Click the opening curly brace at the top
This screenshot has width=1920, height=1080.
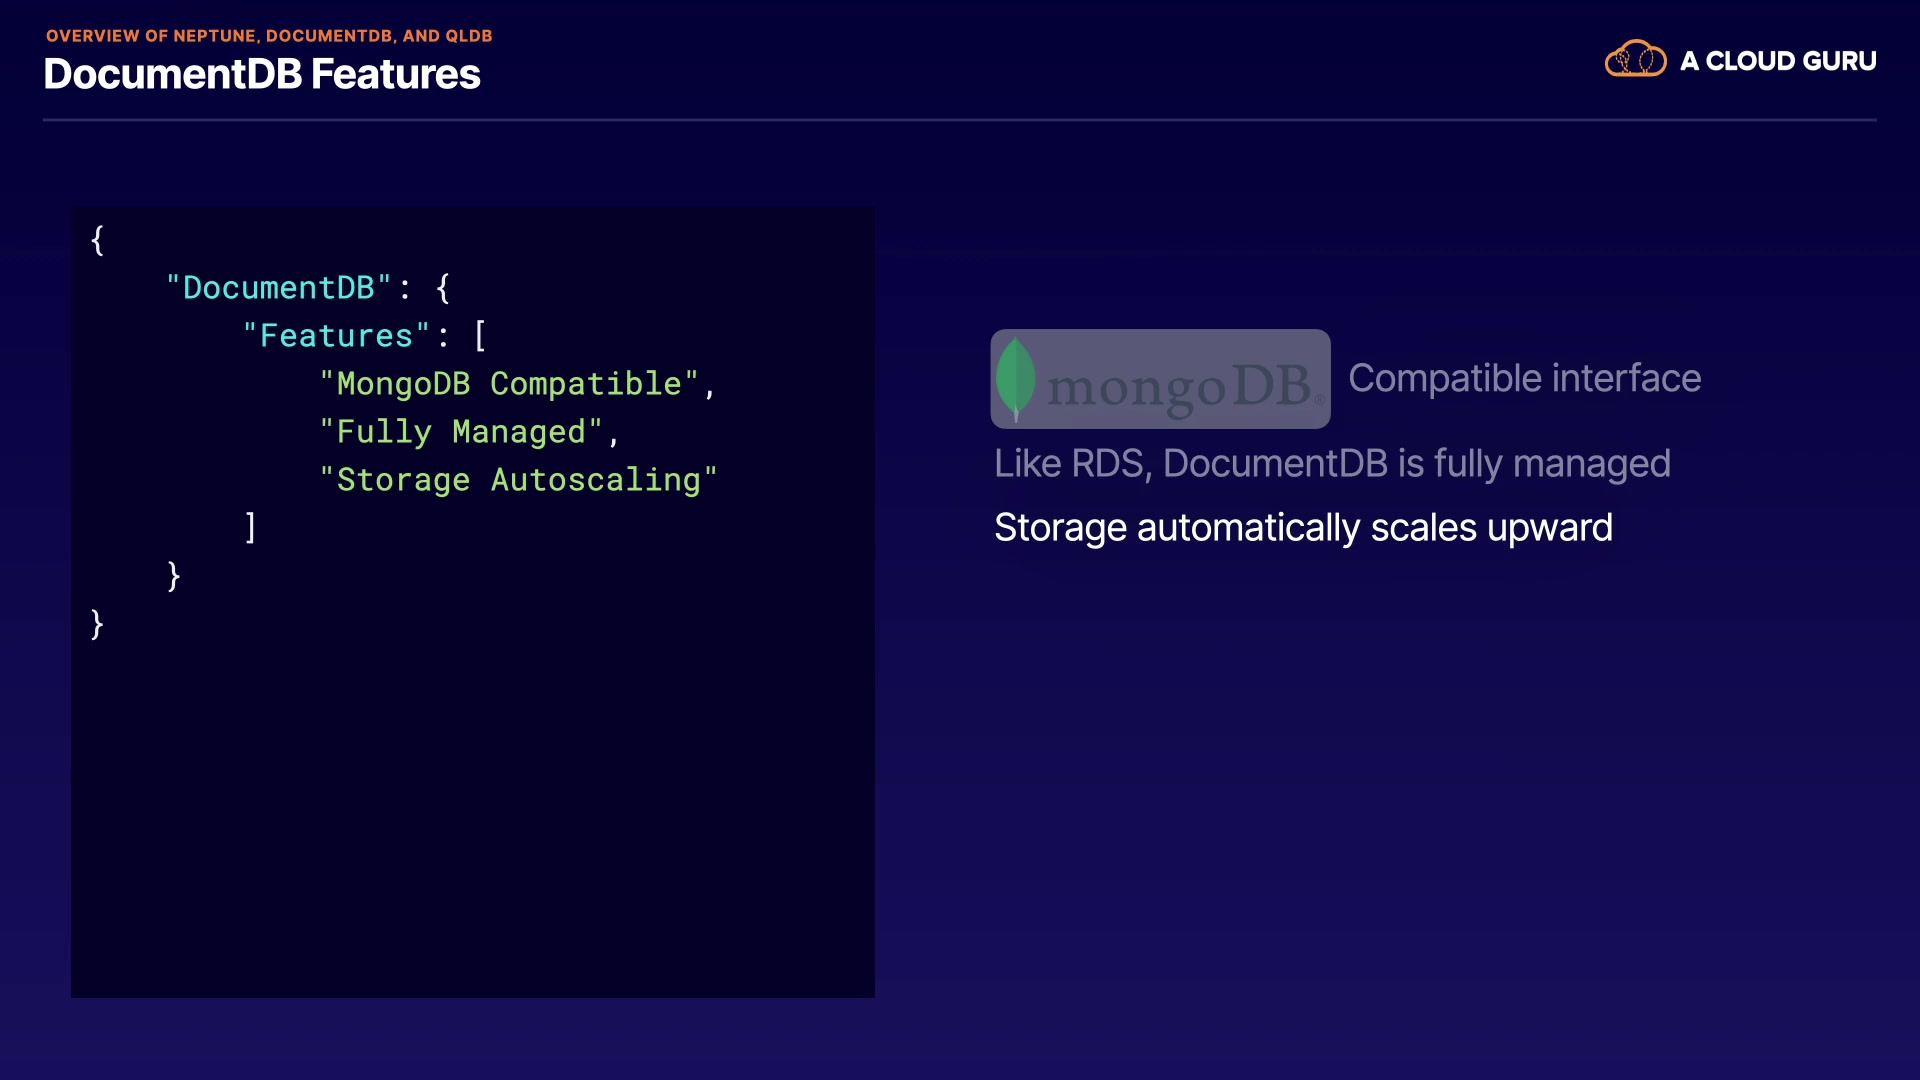[97, 240]
